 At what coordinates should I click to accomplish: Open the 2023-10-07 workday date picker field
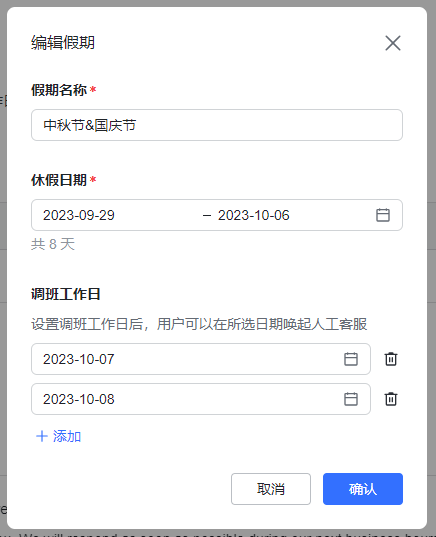coord(201,359)
